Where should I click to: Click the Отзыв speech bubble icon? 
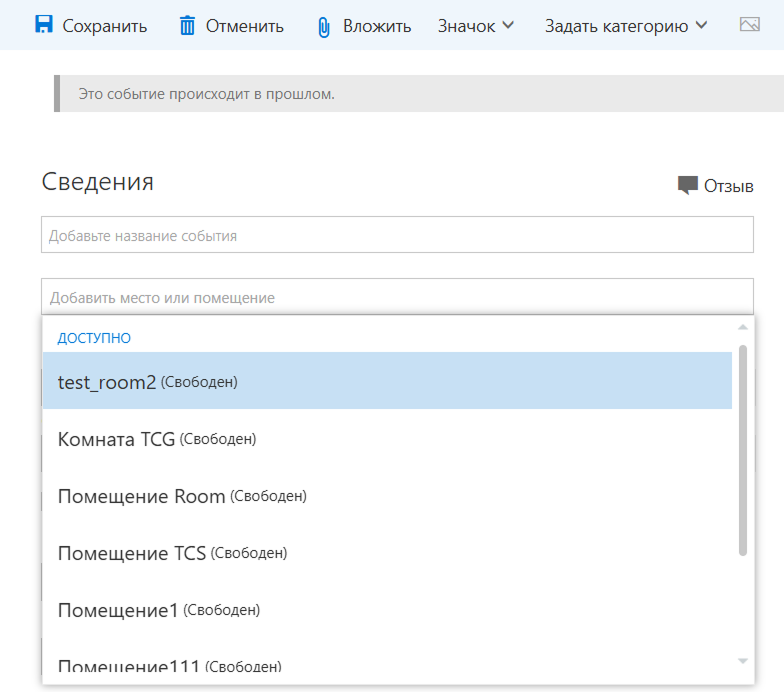[688, 185]
